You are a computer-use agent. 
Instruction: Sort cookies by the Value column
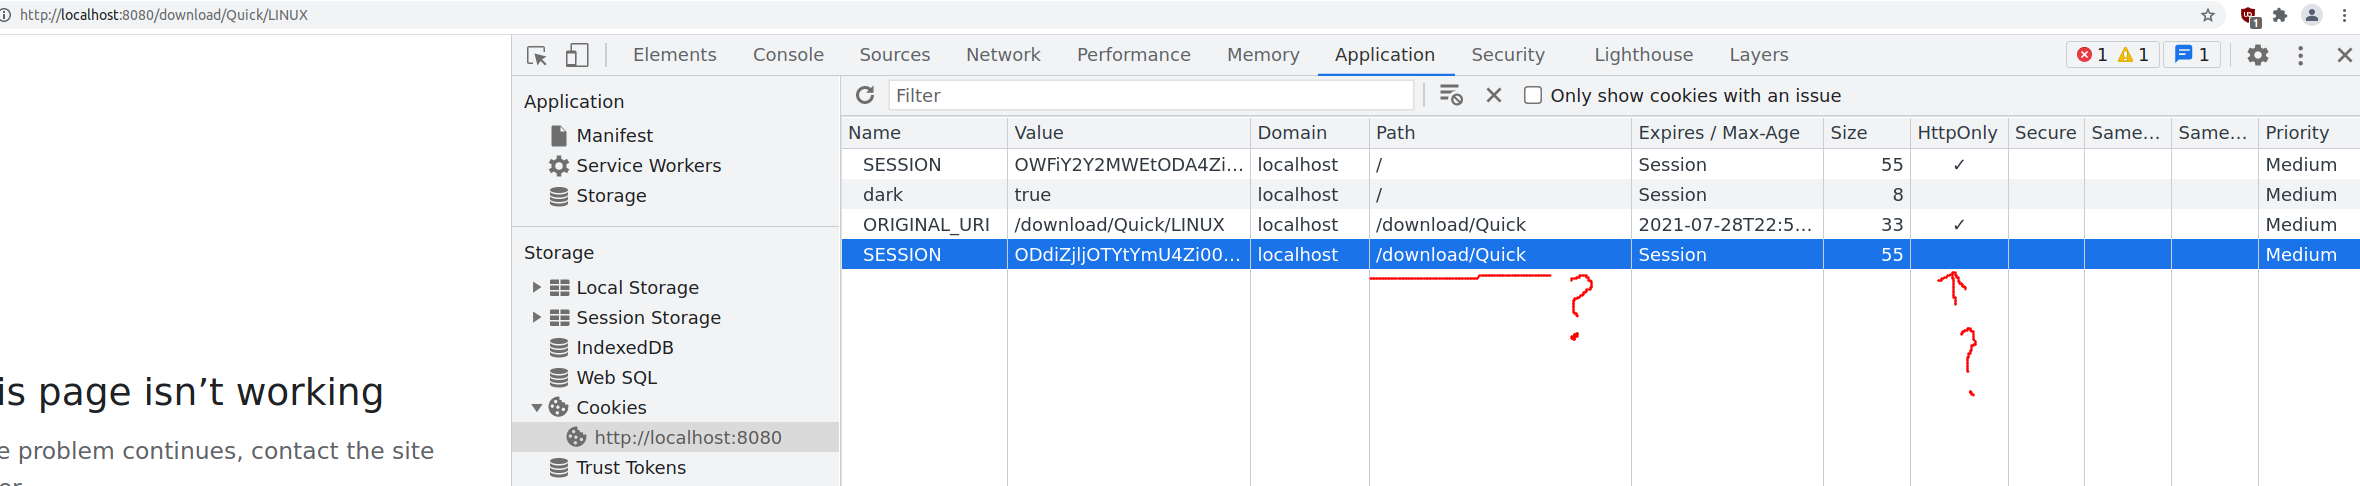[x=1129, y=132]
